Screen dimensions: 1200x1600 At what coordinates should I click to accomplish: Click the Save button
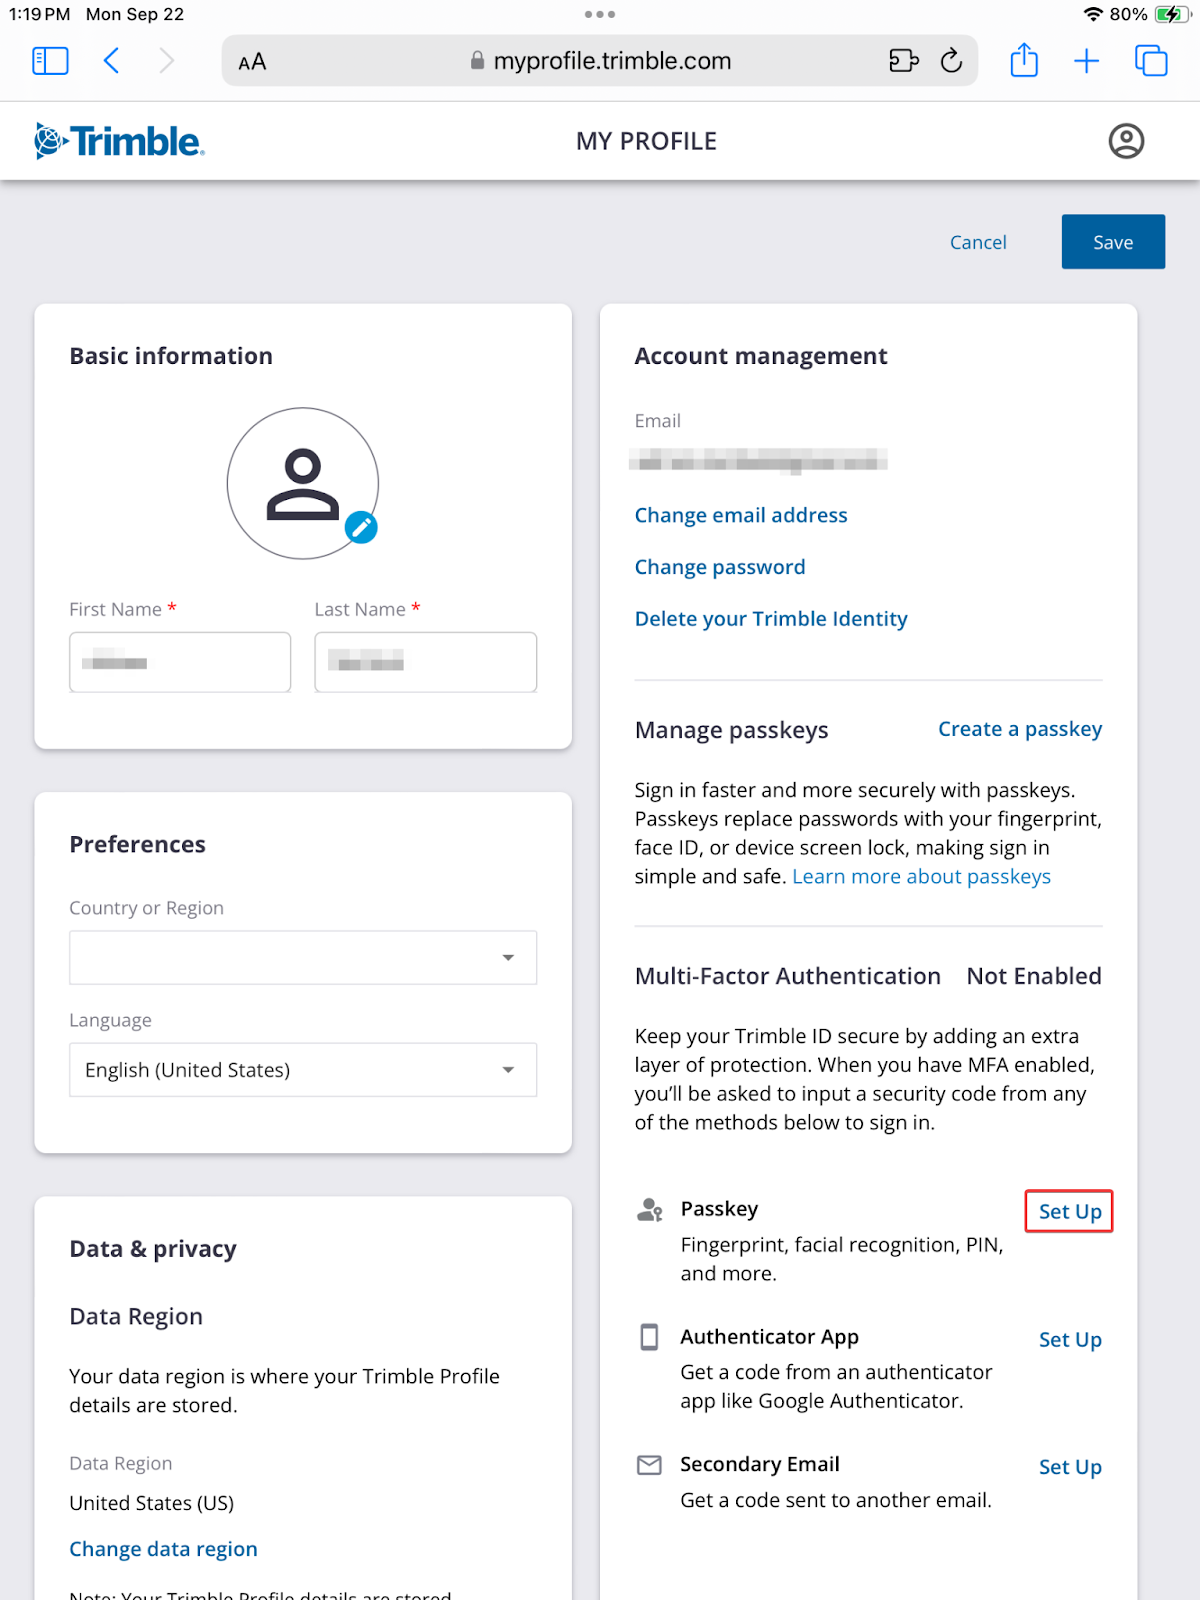click(x=1113, y=242)
